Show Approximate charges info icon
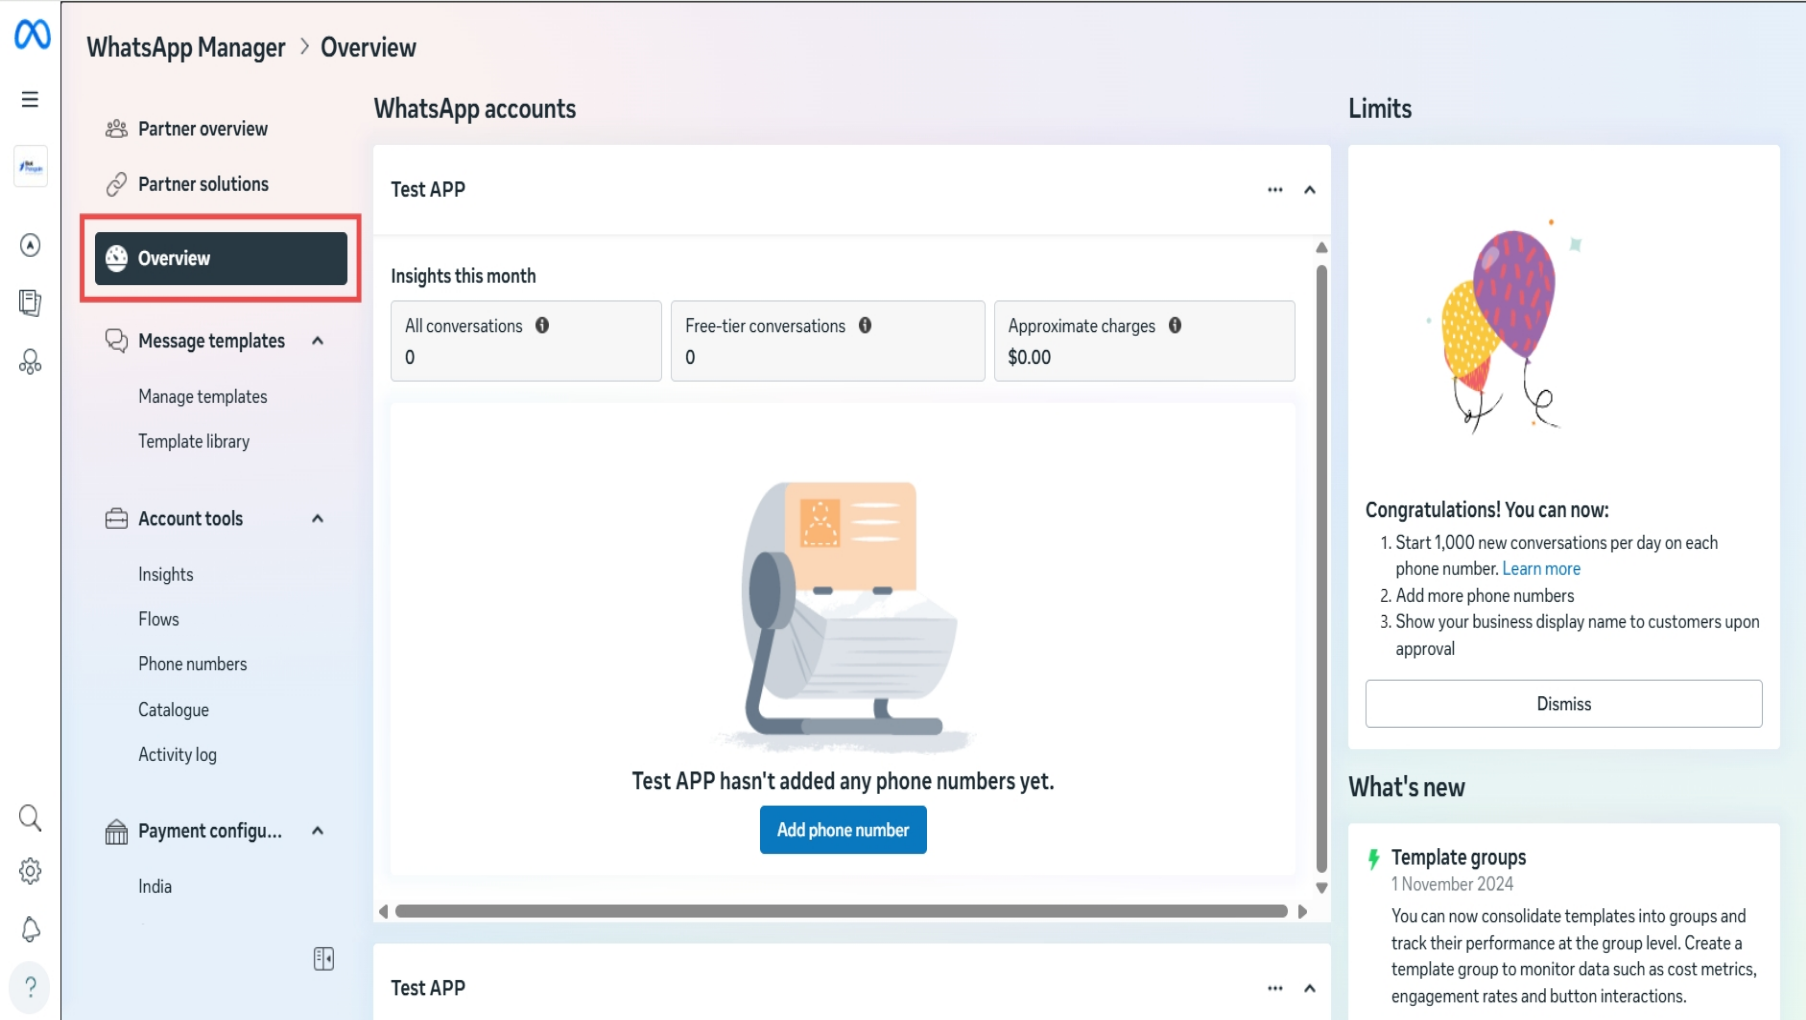 (x=1175, y=325)
